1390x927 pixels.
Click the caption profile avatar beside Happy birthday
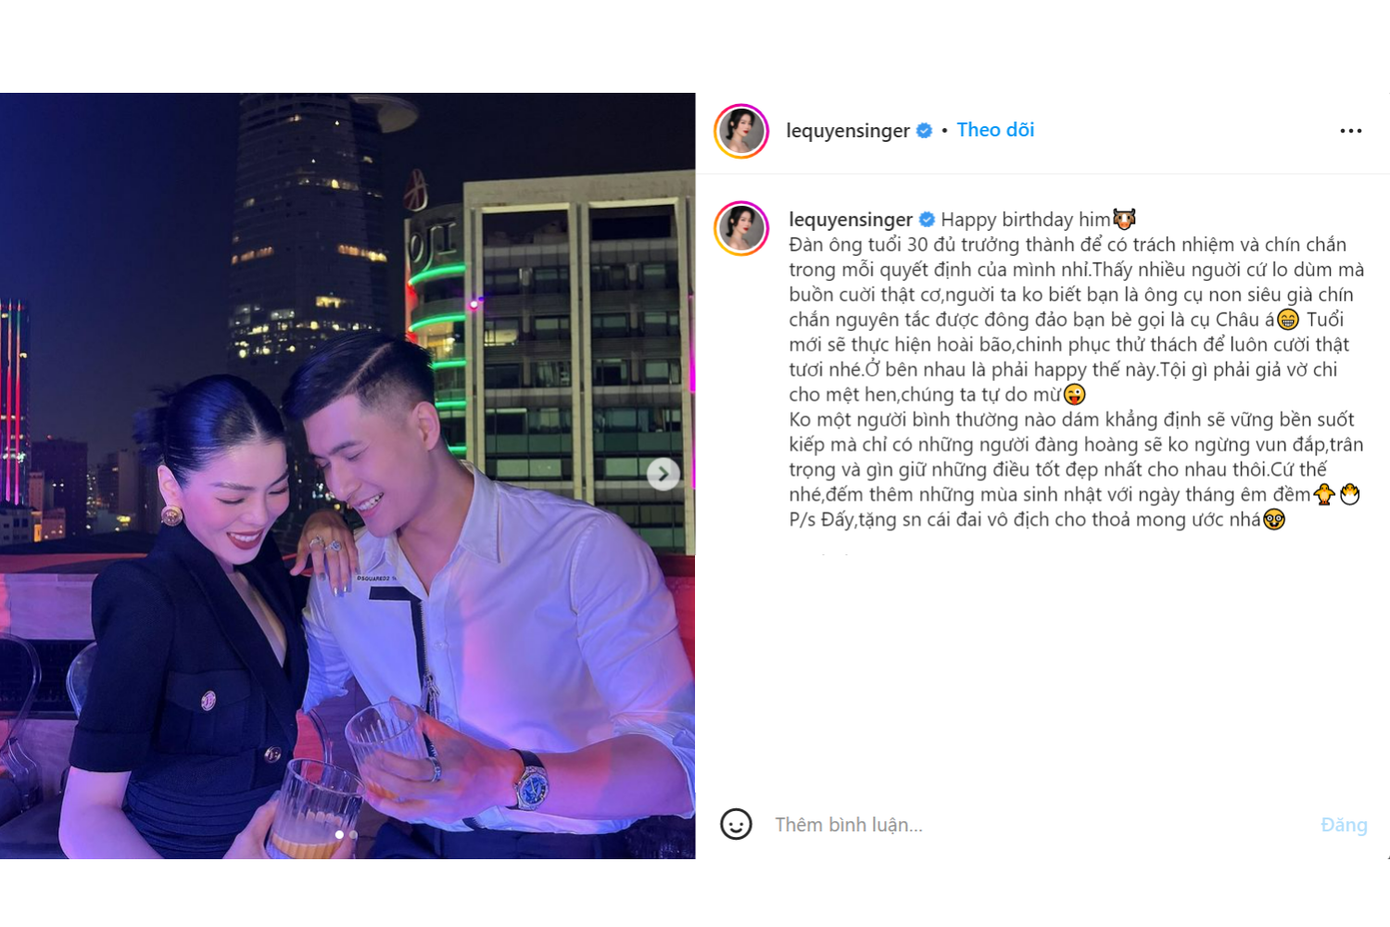tap(741, 228)
